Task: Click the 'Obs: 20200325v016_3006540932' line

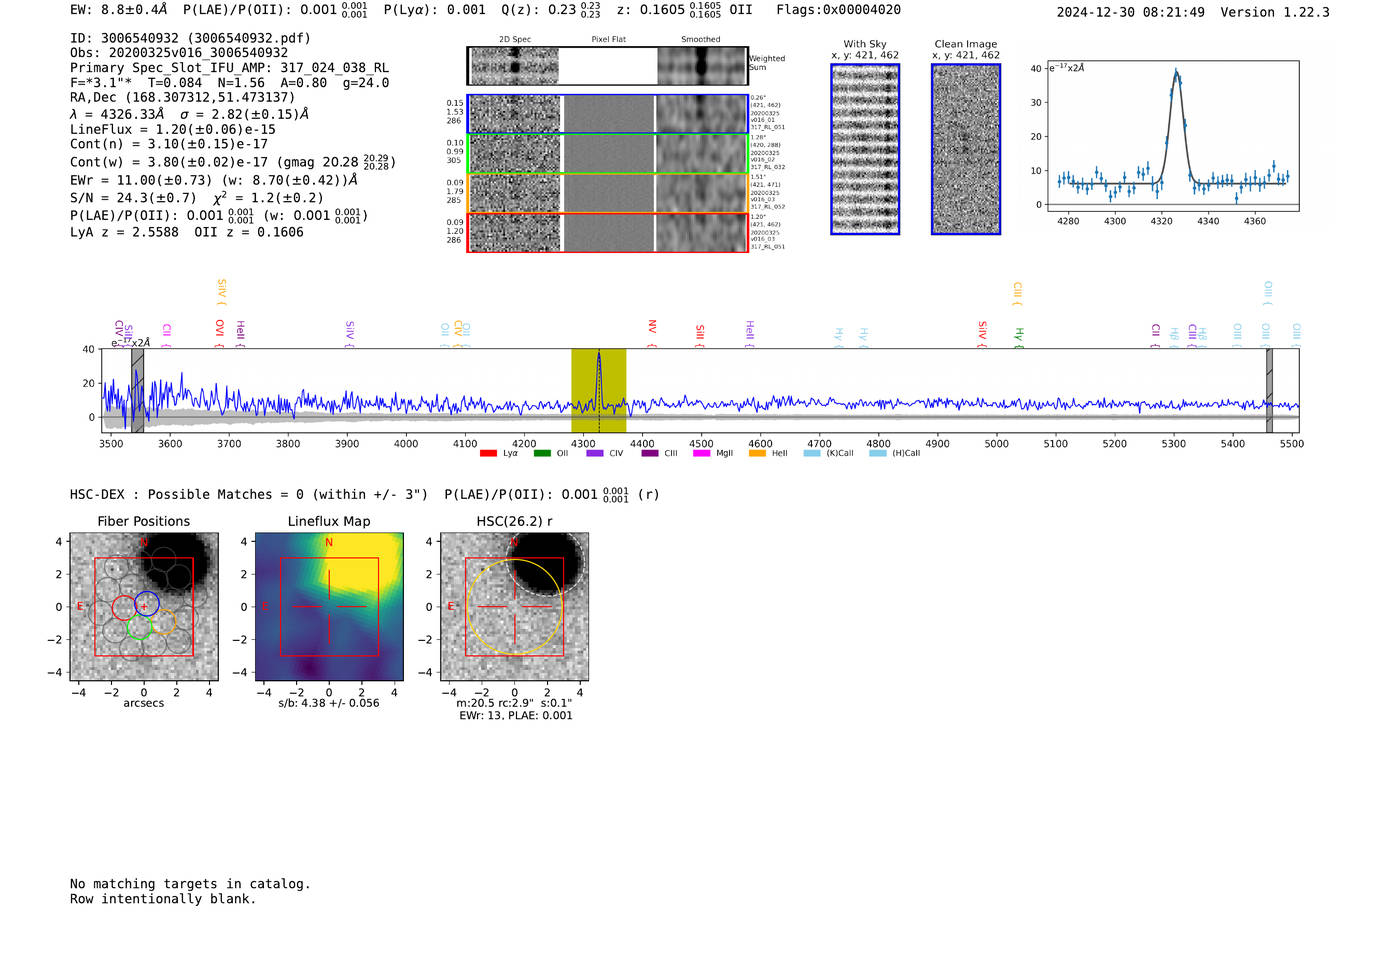Action: click(179, 53)
